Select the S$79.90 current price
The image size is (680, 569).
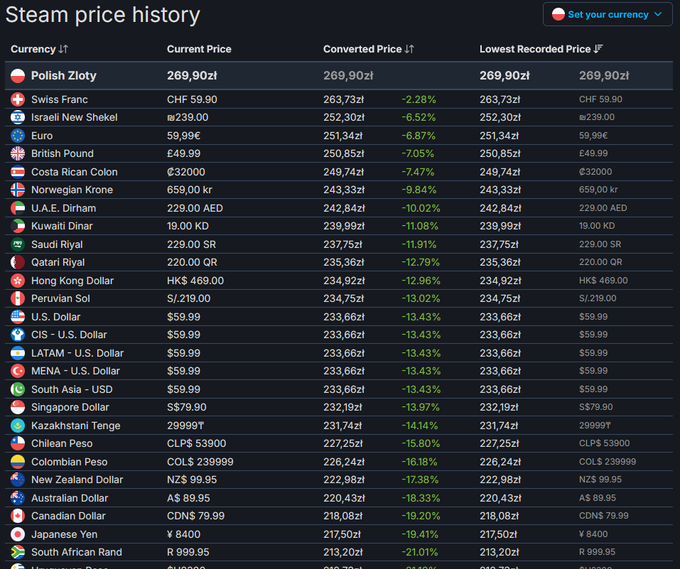[x=187, y=407]
